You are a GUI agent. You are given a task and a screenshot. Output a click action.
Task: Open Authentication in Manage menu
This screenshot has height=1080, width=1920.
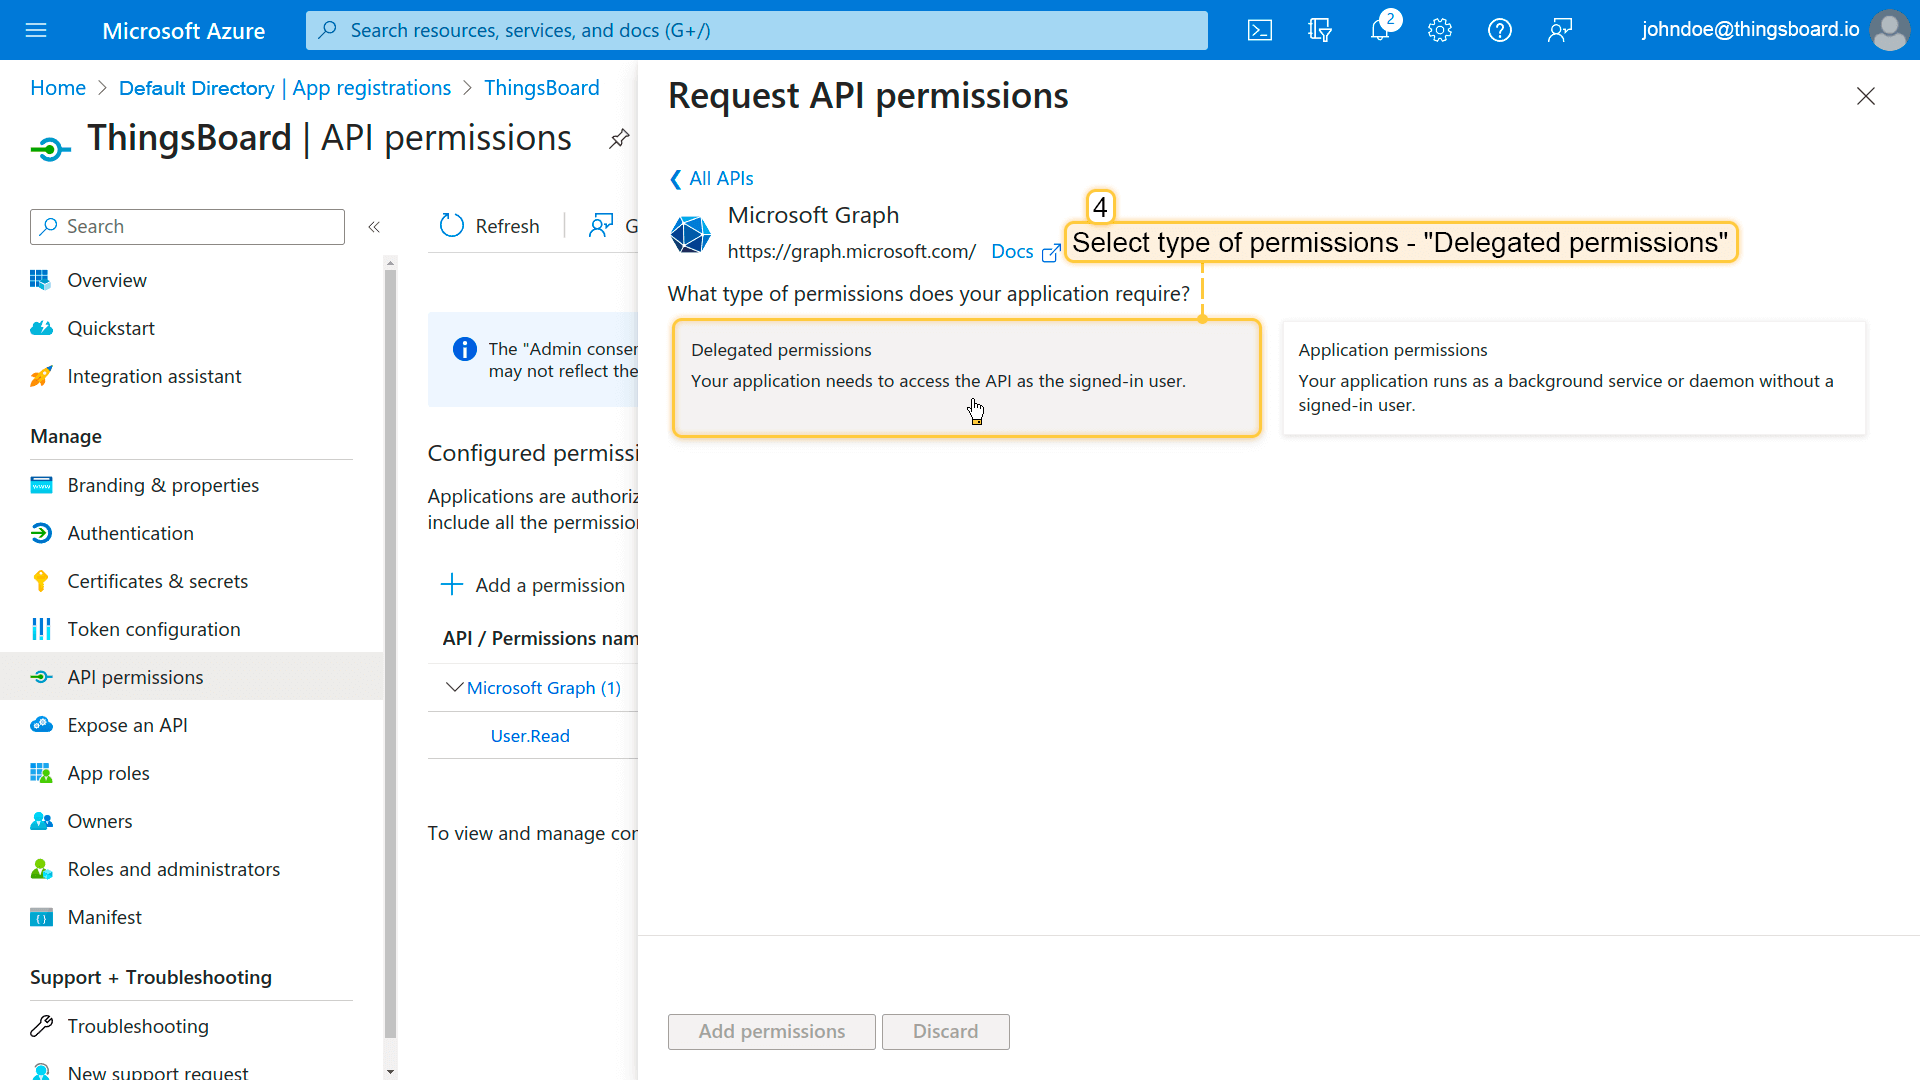click(x=130, y=533)
